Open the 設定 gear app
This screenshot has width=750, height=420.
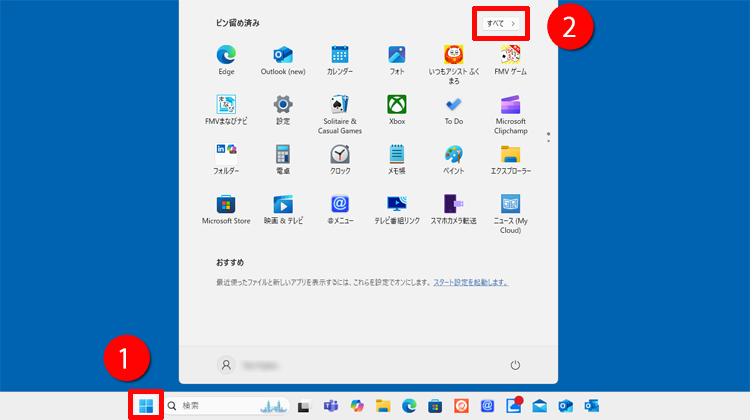(x=283, y=110)
